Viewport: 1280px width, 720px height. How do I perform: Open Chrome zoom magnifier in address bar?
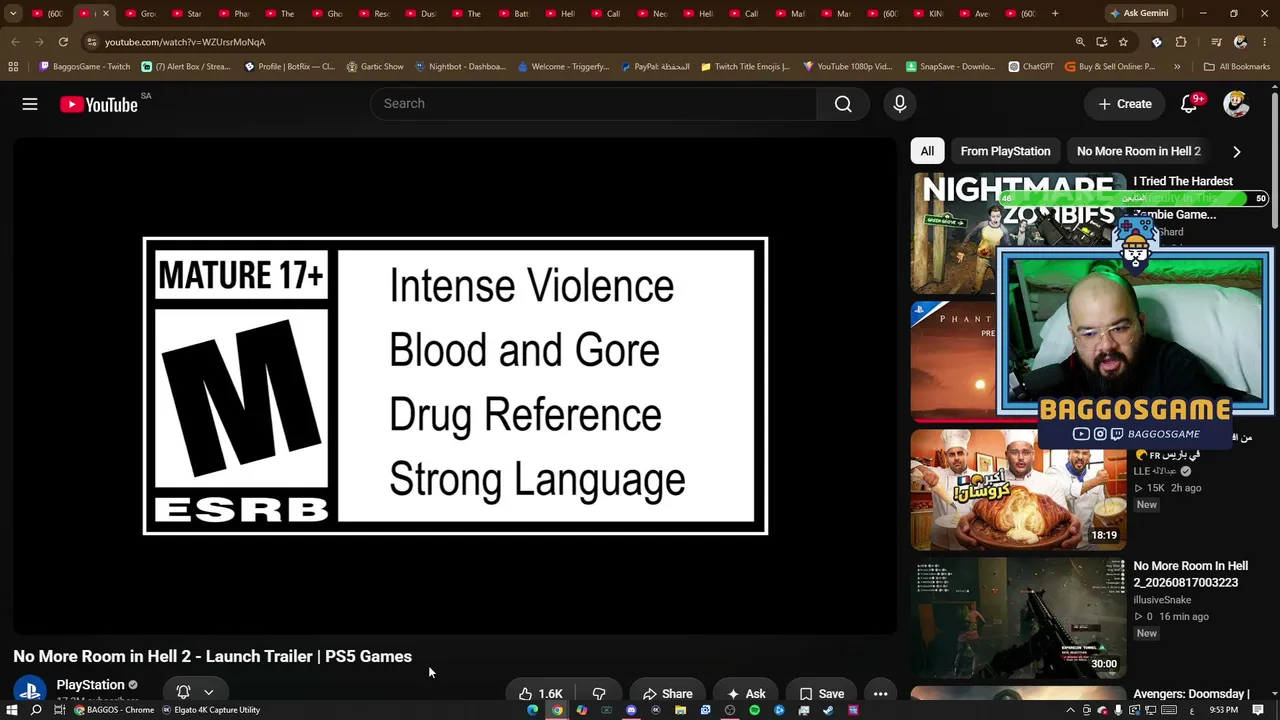[x=1080, y=42]
